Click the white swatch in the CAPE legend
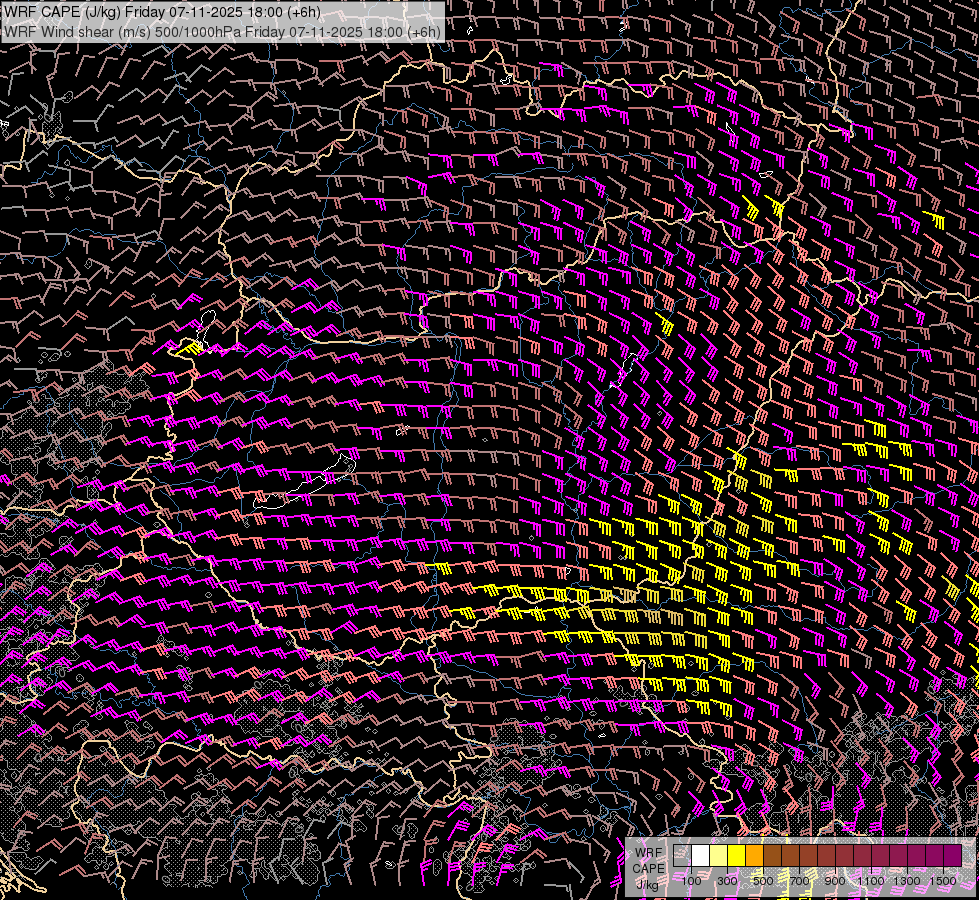979x900 pixels. 701,855
